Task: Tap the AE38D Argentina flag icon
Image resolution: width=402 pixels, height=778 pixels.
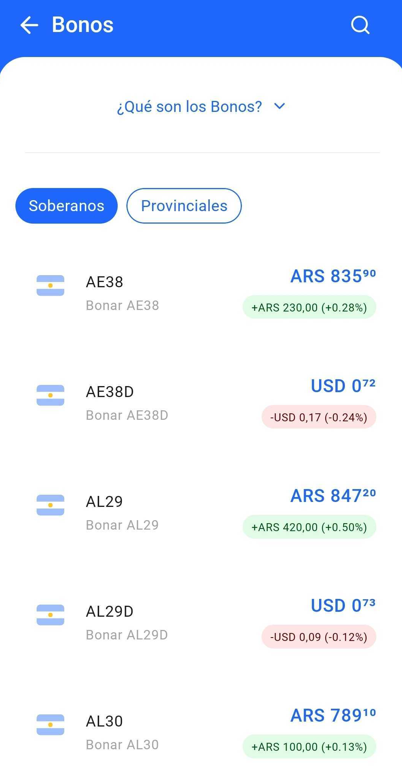Action: pyautogui.click(x=50, y=395)
